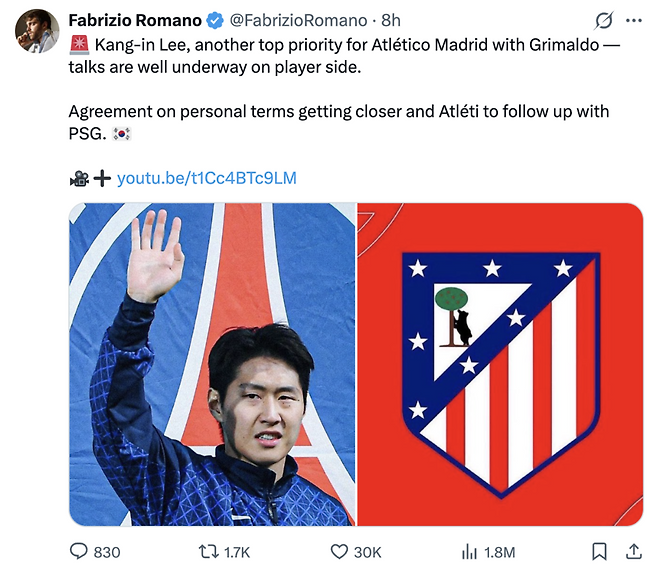
Task: Click the 1.7K reposts count
Action: (237, 552)
